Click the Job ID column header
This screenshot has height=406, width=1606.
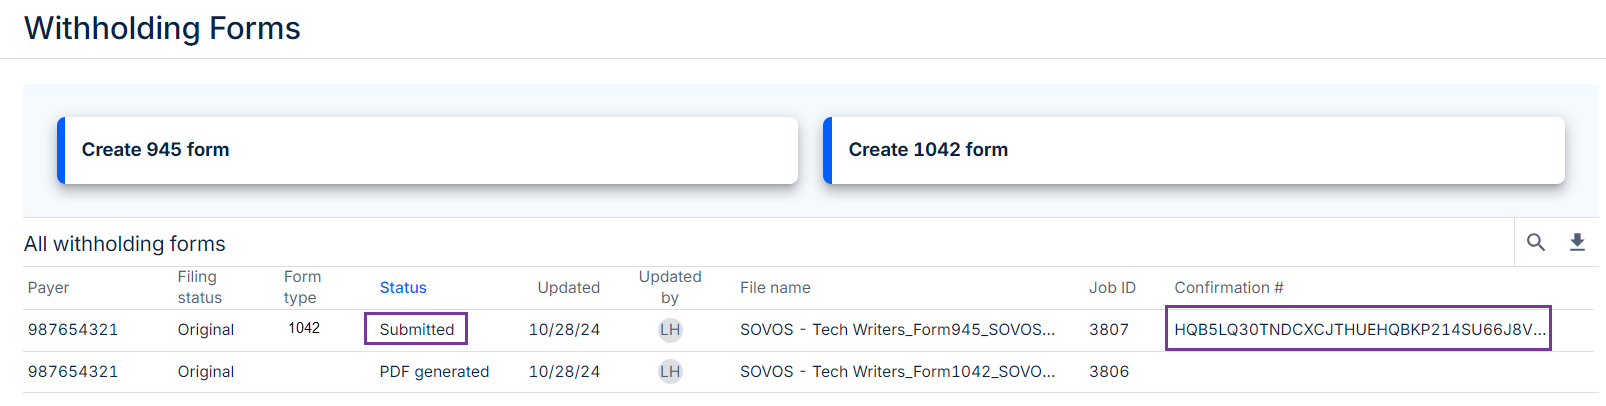(1112, 288)
